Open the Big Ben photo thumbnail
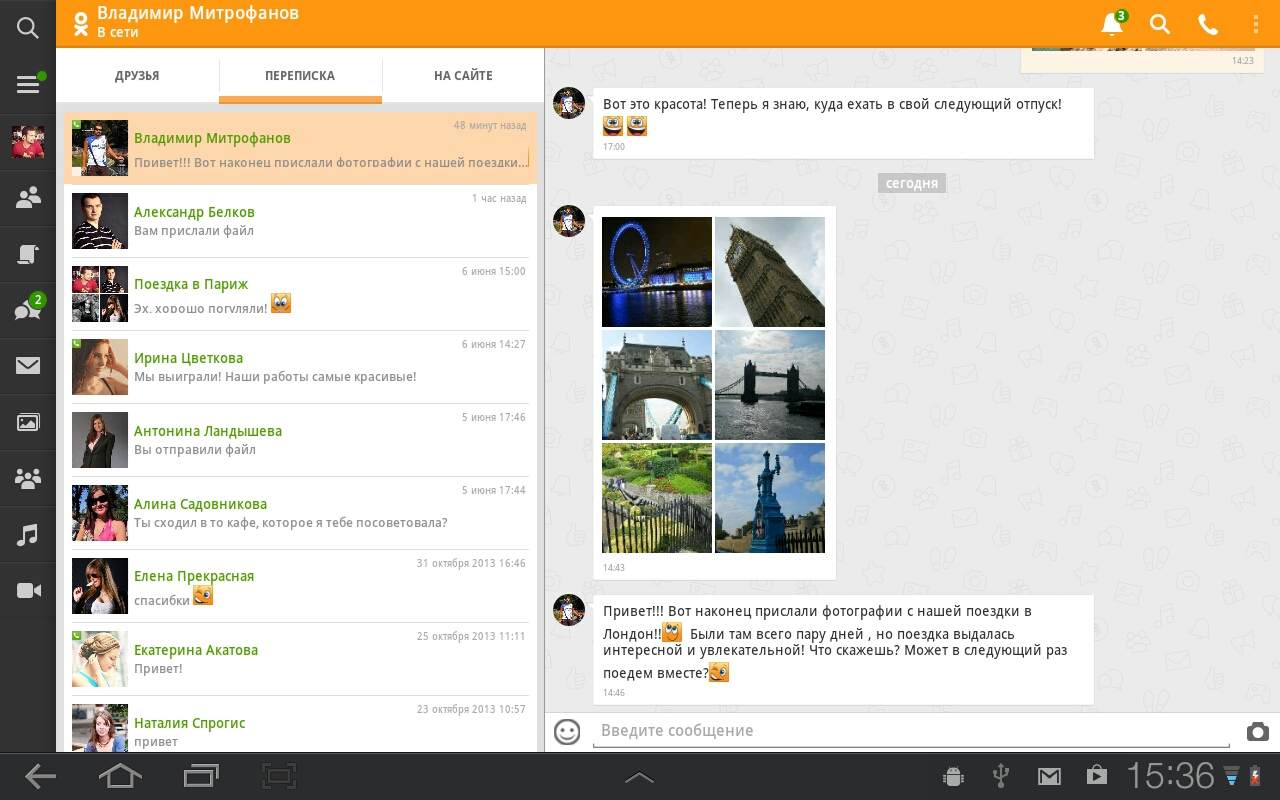 tap(770, 272)
